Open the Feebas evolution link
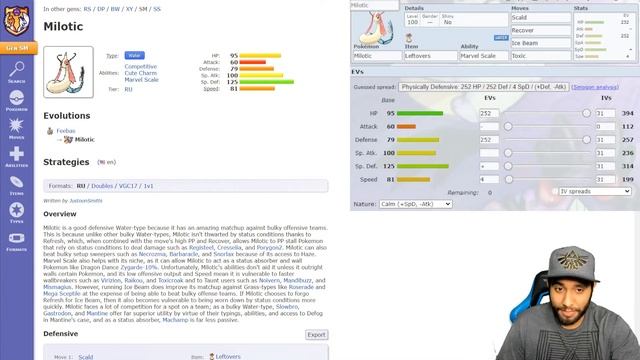This screenshot has height=360, width=640. [66, 131]
